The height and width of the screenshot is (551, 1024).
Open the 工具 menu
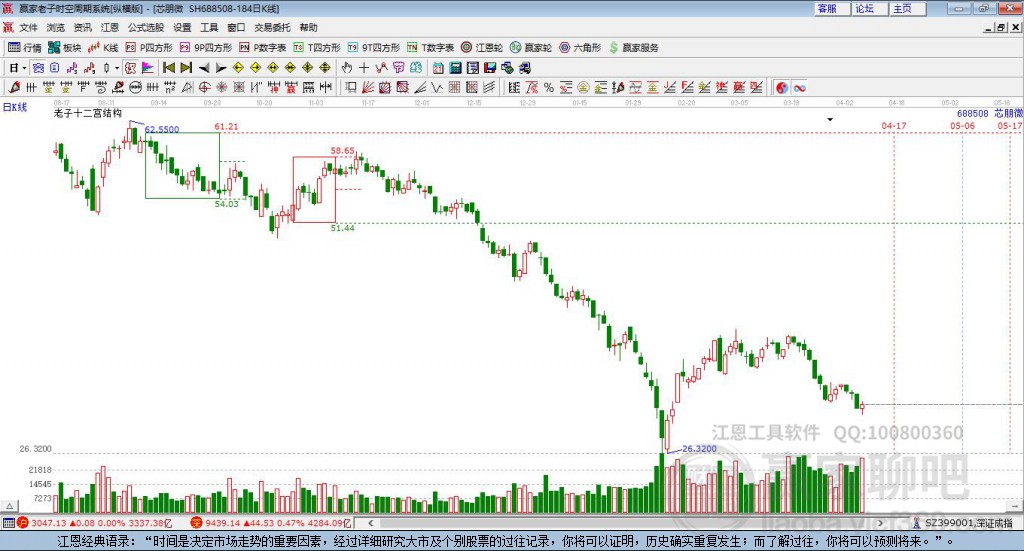coord(209,27)
